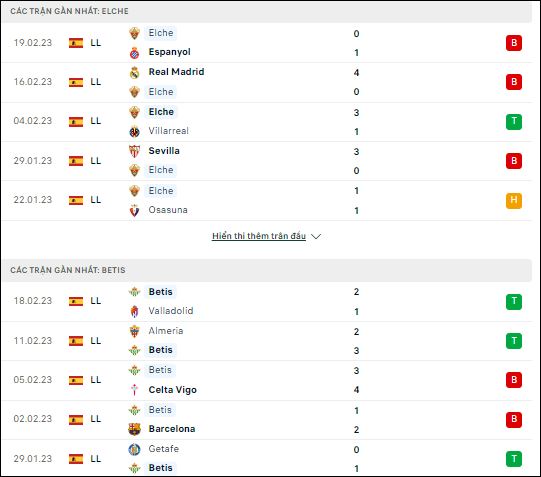Image resolution: width=541 pixels, height=477 pixels.
Task: Click the Espanyol club crest icon
Action: 134,53
